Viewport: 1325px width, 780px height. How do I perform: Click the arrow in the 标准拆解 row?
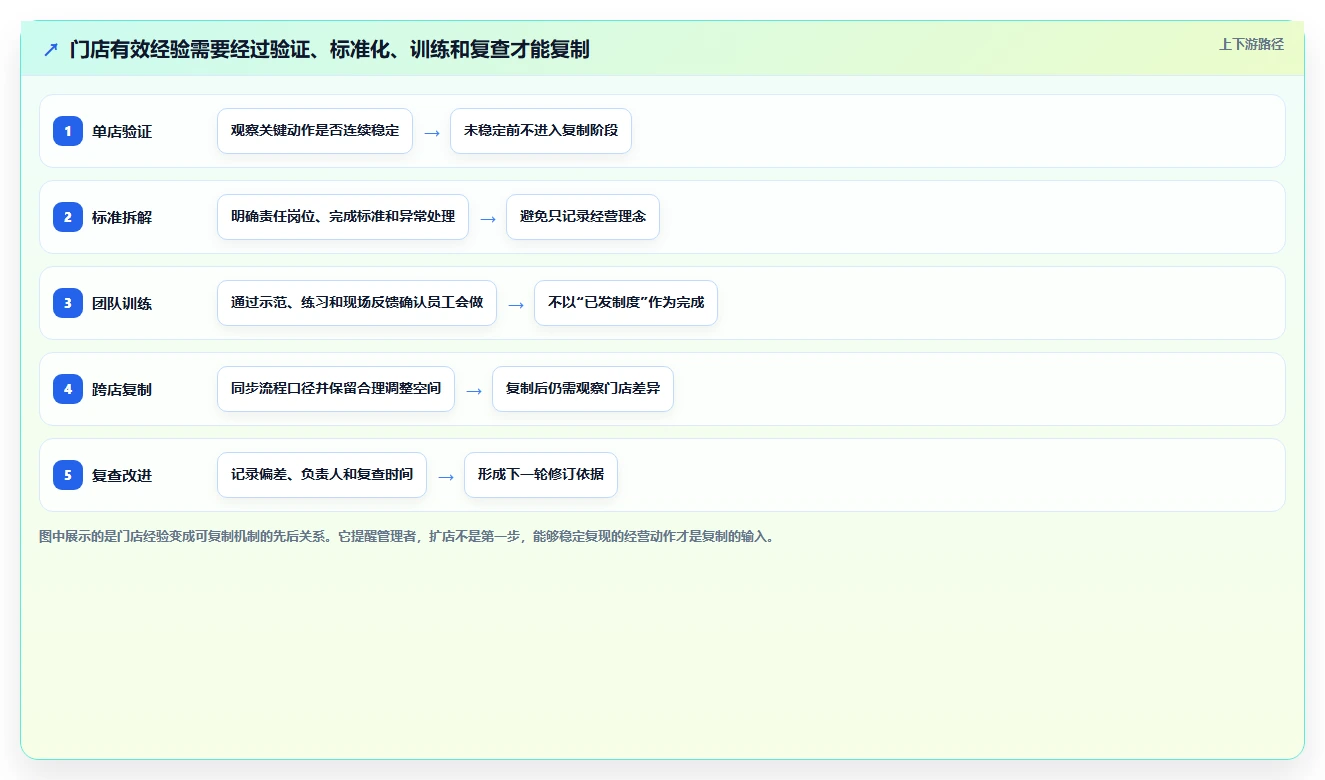pos(488,218)
